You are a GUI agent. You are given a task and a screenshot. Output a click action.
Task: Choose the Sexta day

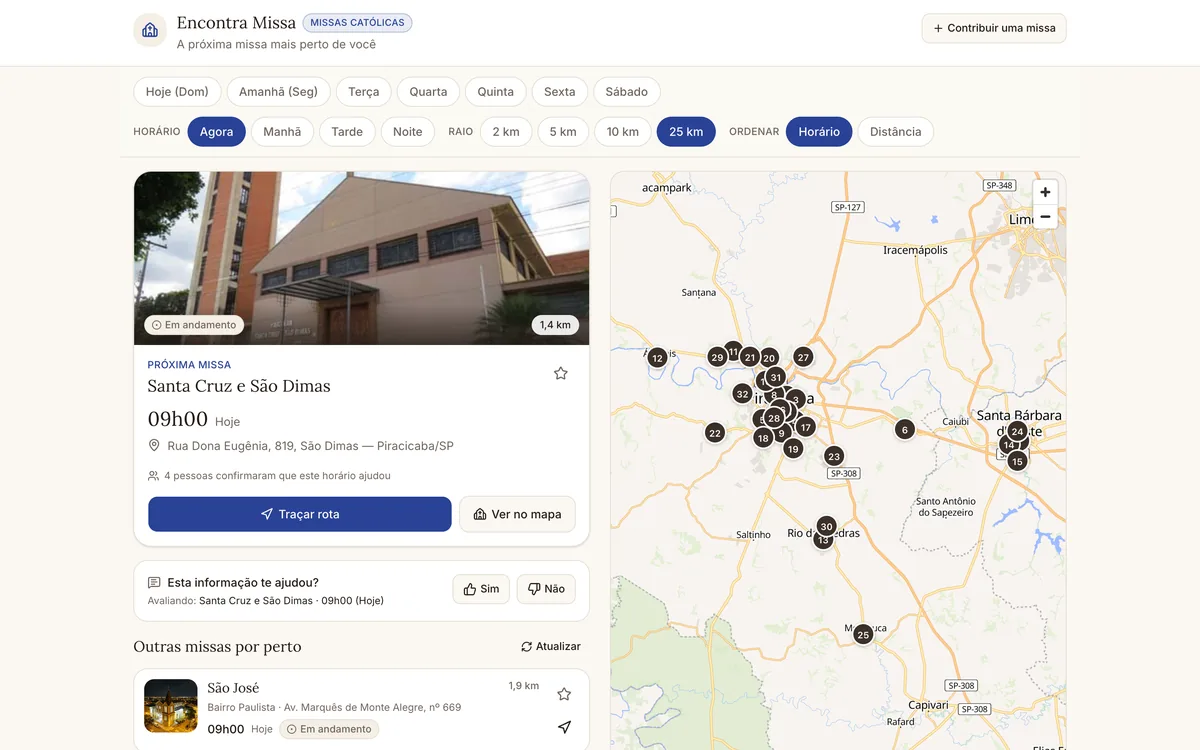(560, 92)
